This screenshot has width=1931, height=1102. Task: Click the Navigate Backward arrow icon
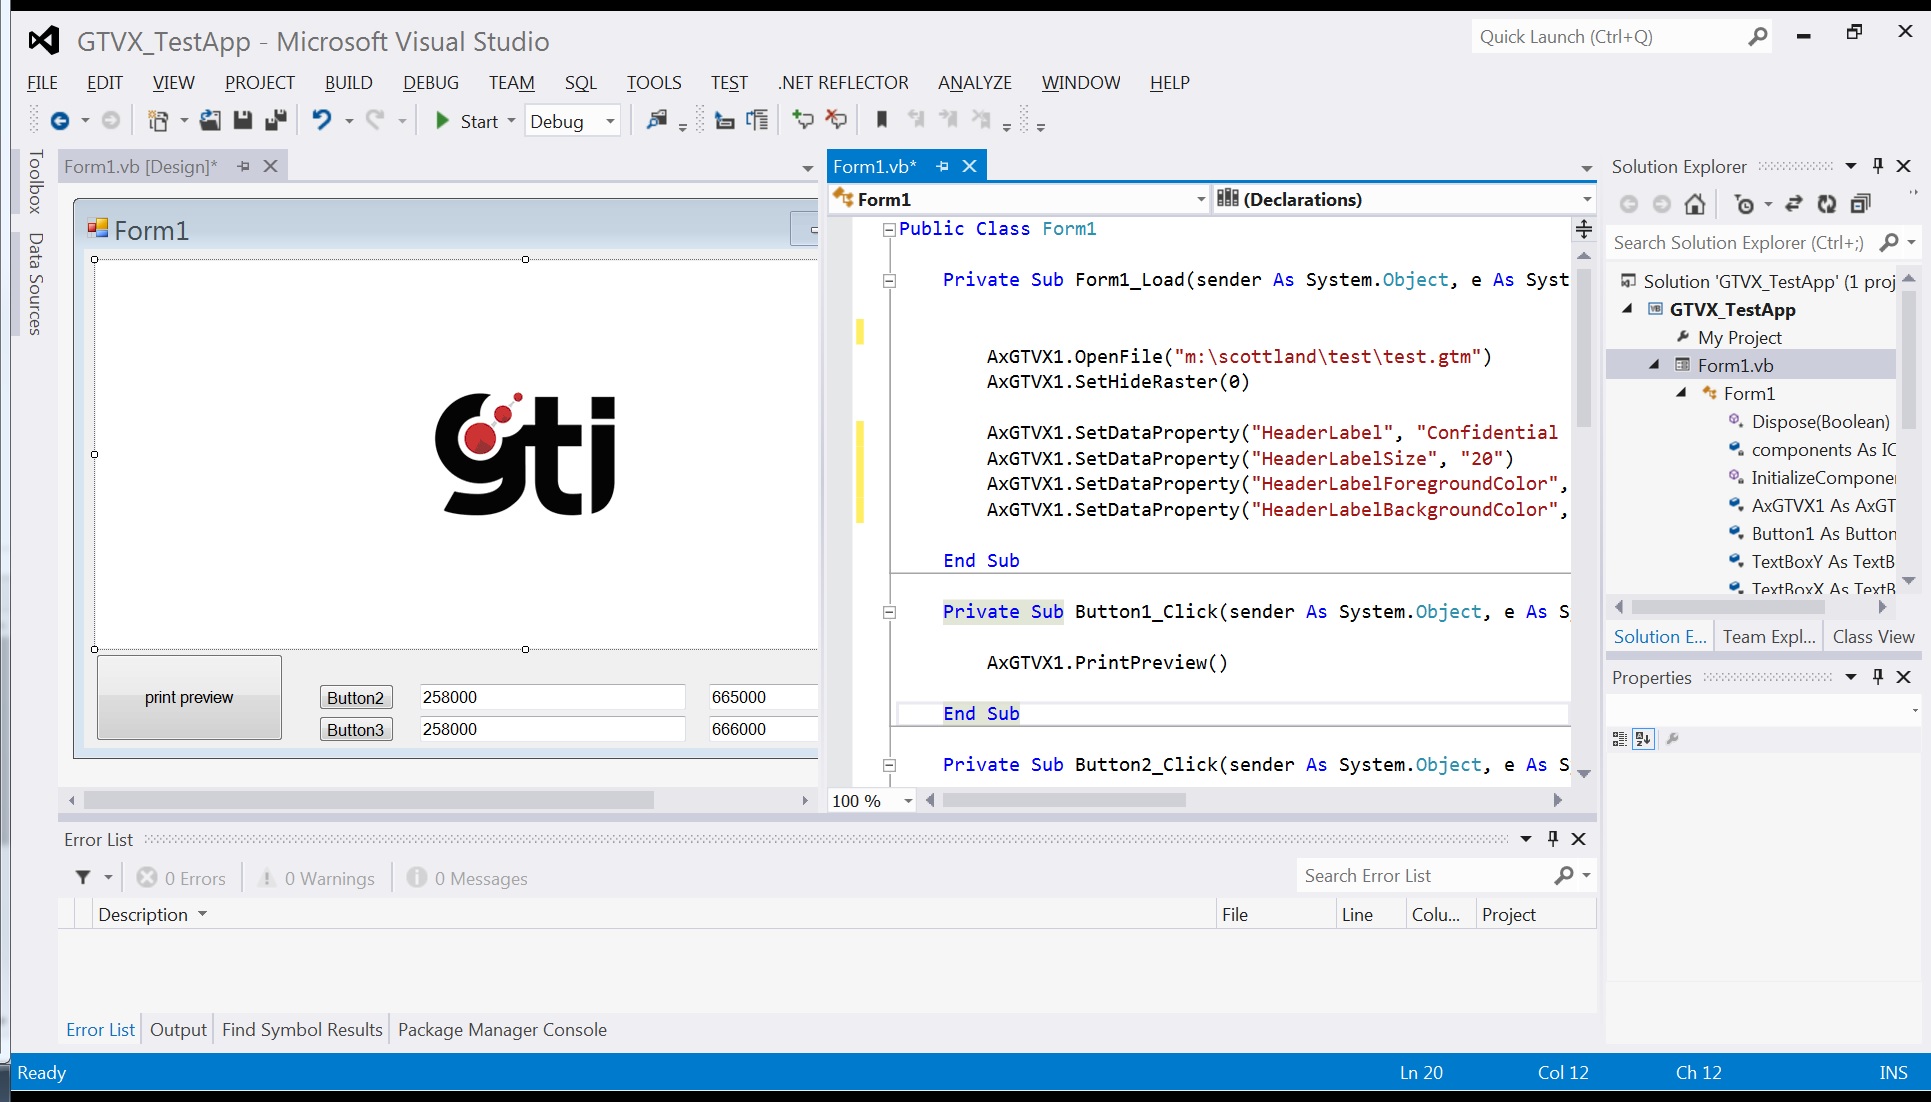[x=60, y=121]
